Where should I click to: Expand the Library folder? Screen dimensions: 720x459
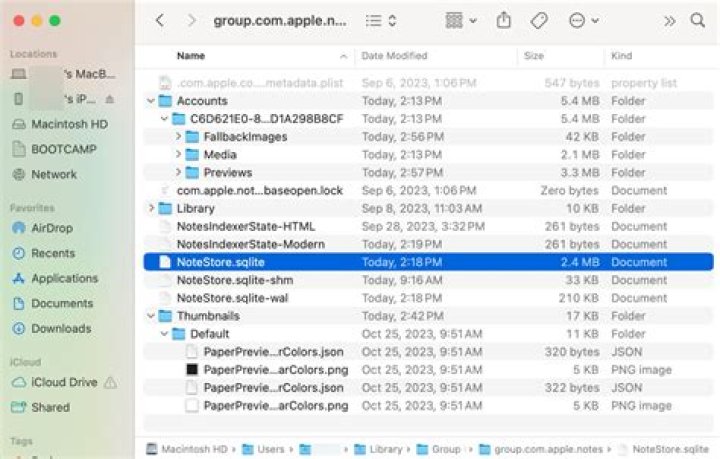[x=151, y=208]
